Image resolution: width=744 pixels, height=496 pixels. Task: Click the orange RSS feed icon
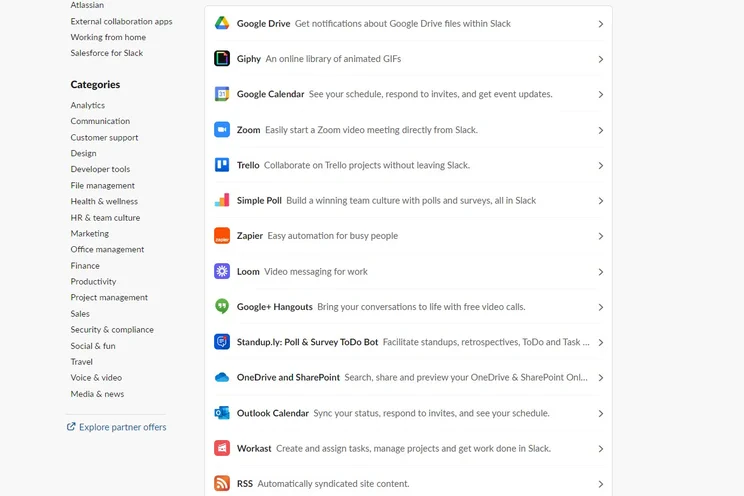click(222, 483)
